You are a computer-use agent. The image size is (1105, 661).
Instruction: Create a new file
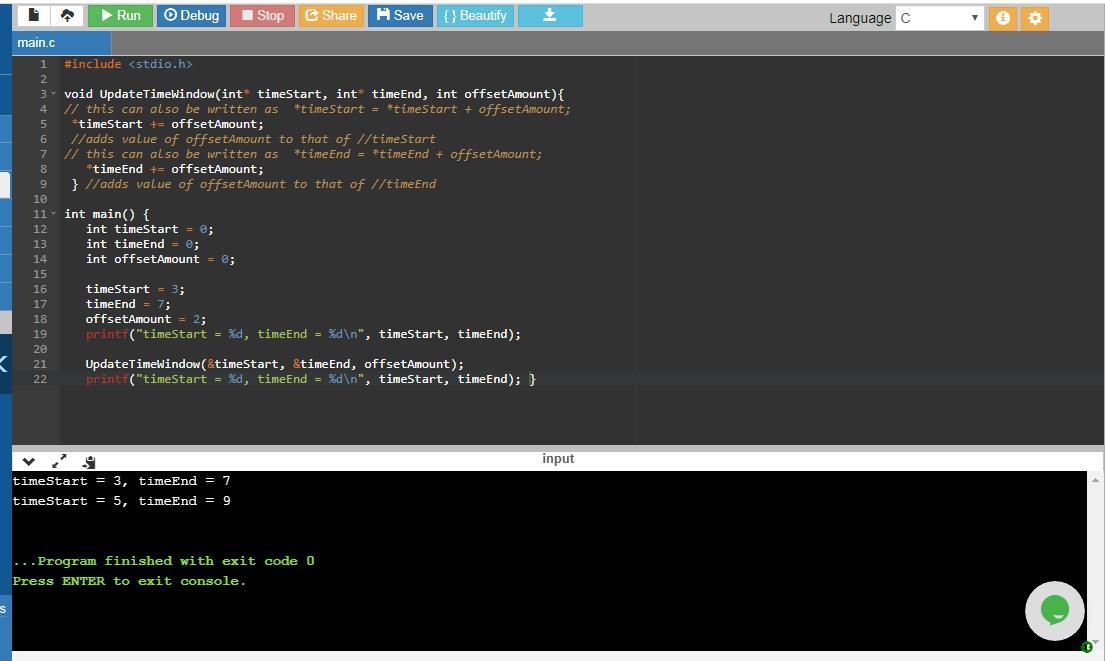[33, 15]
